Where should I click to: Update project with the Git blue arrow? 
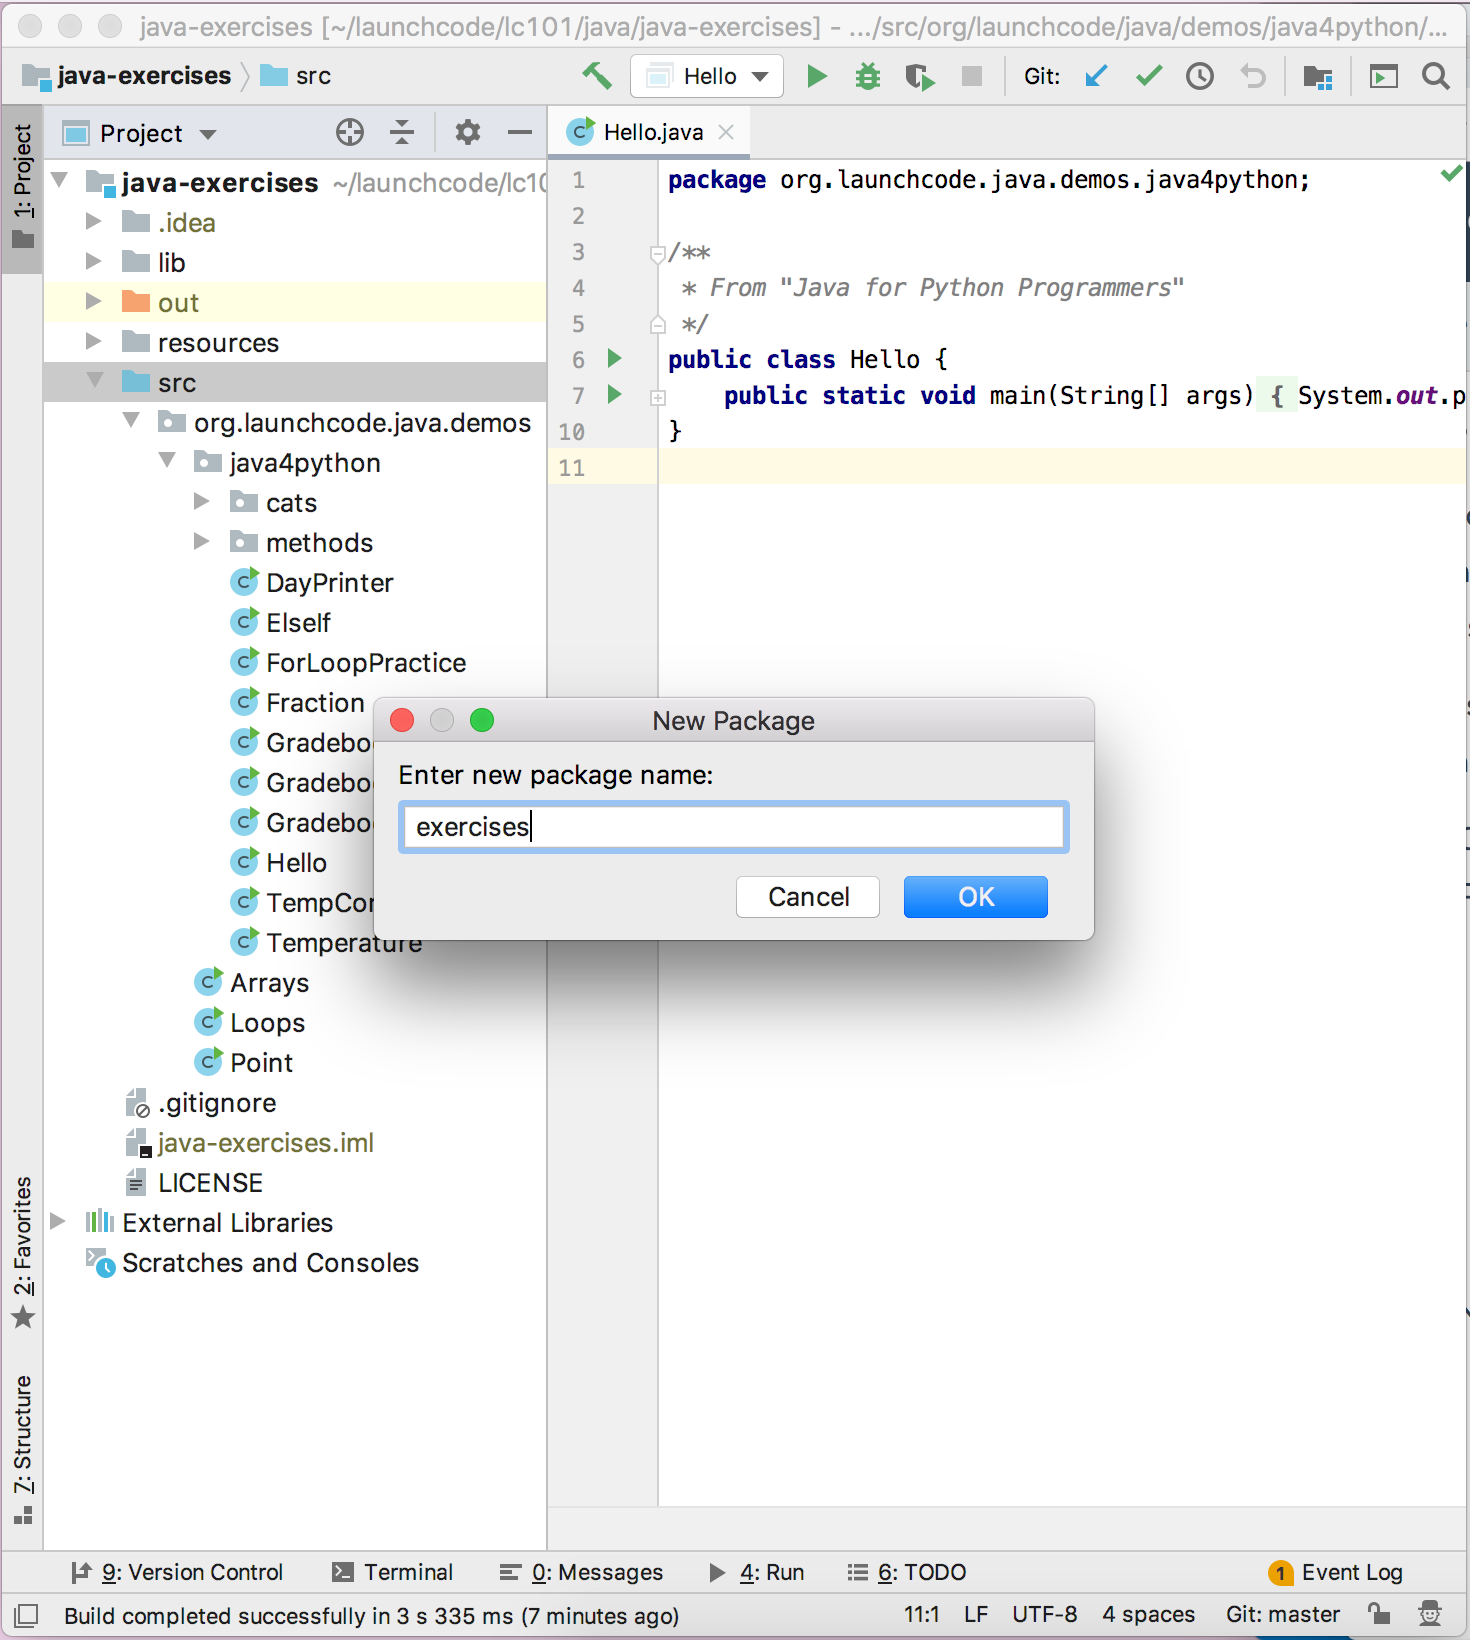click(x=1096, y=76)
